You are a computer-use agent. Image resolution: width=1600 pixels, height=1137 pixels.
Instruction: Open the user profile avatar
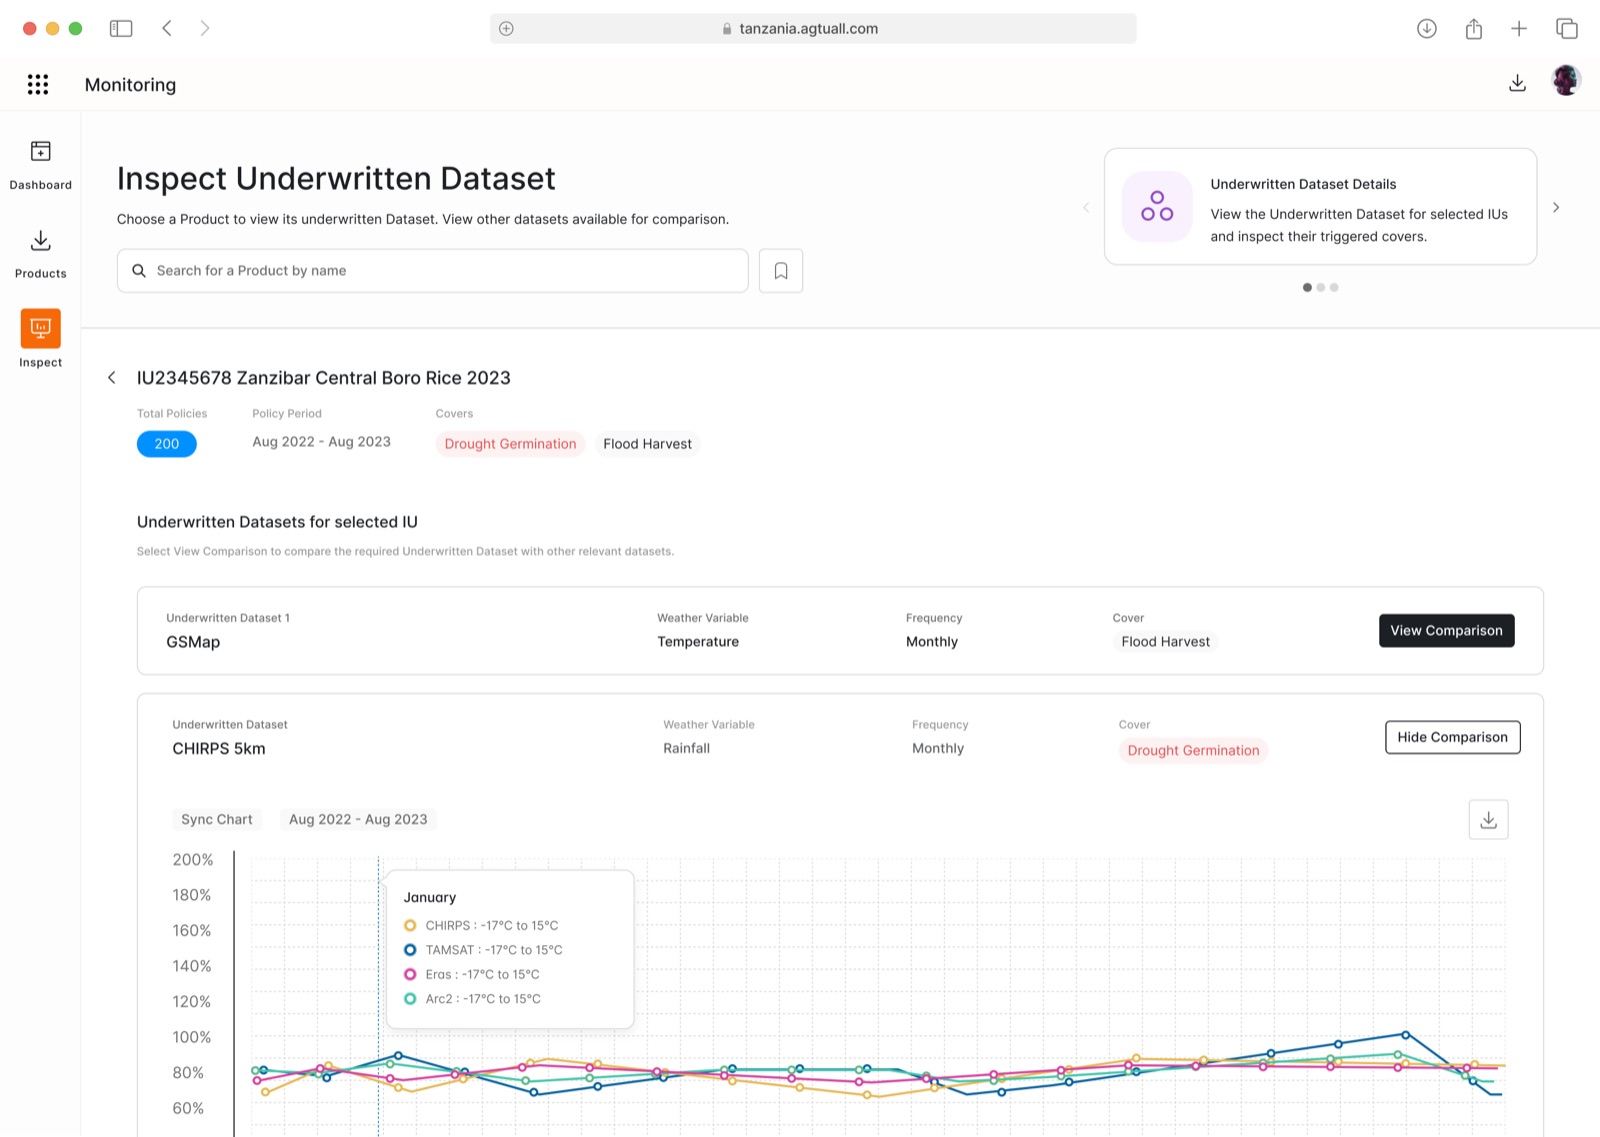pos(1566,80)
